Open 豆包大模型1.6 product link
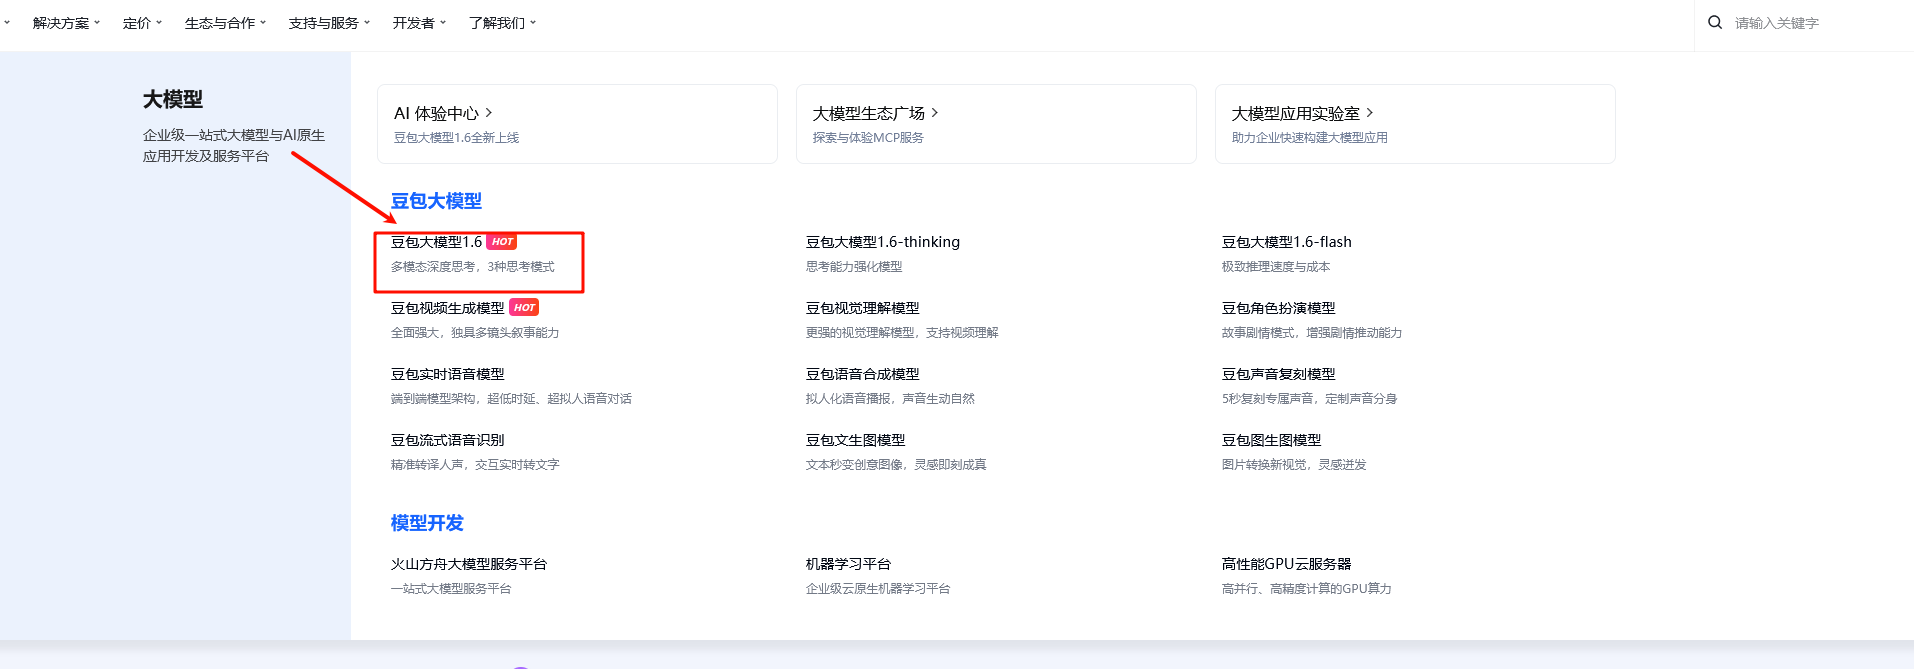The height and width of the screenshot is (669, 1914). point(436,242)
